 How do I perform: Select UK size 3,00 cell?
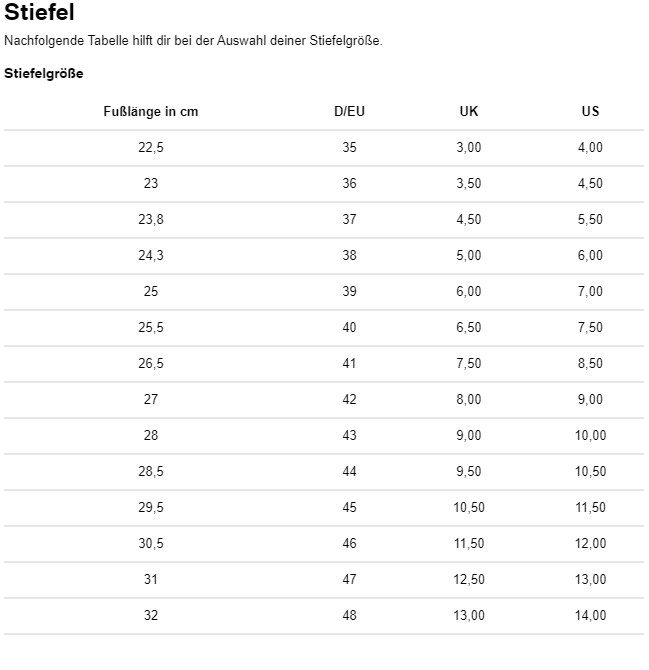469,147
